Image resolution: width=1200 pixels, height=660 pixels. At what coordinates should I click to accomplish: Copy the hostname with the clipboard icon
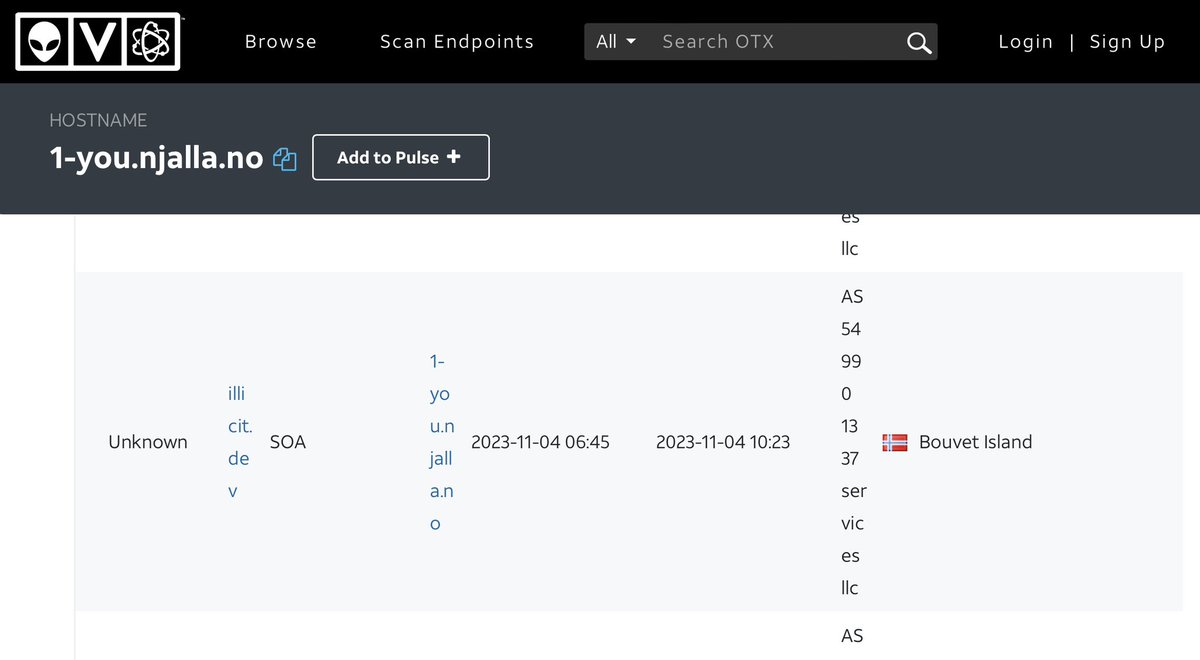point(285,159)
